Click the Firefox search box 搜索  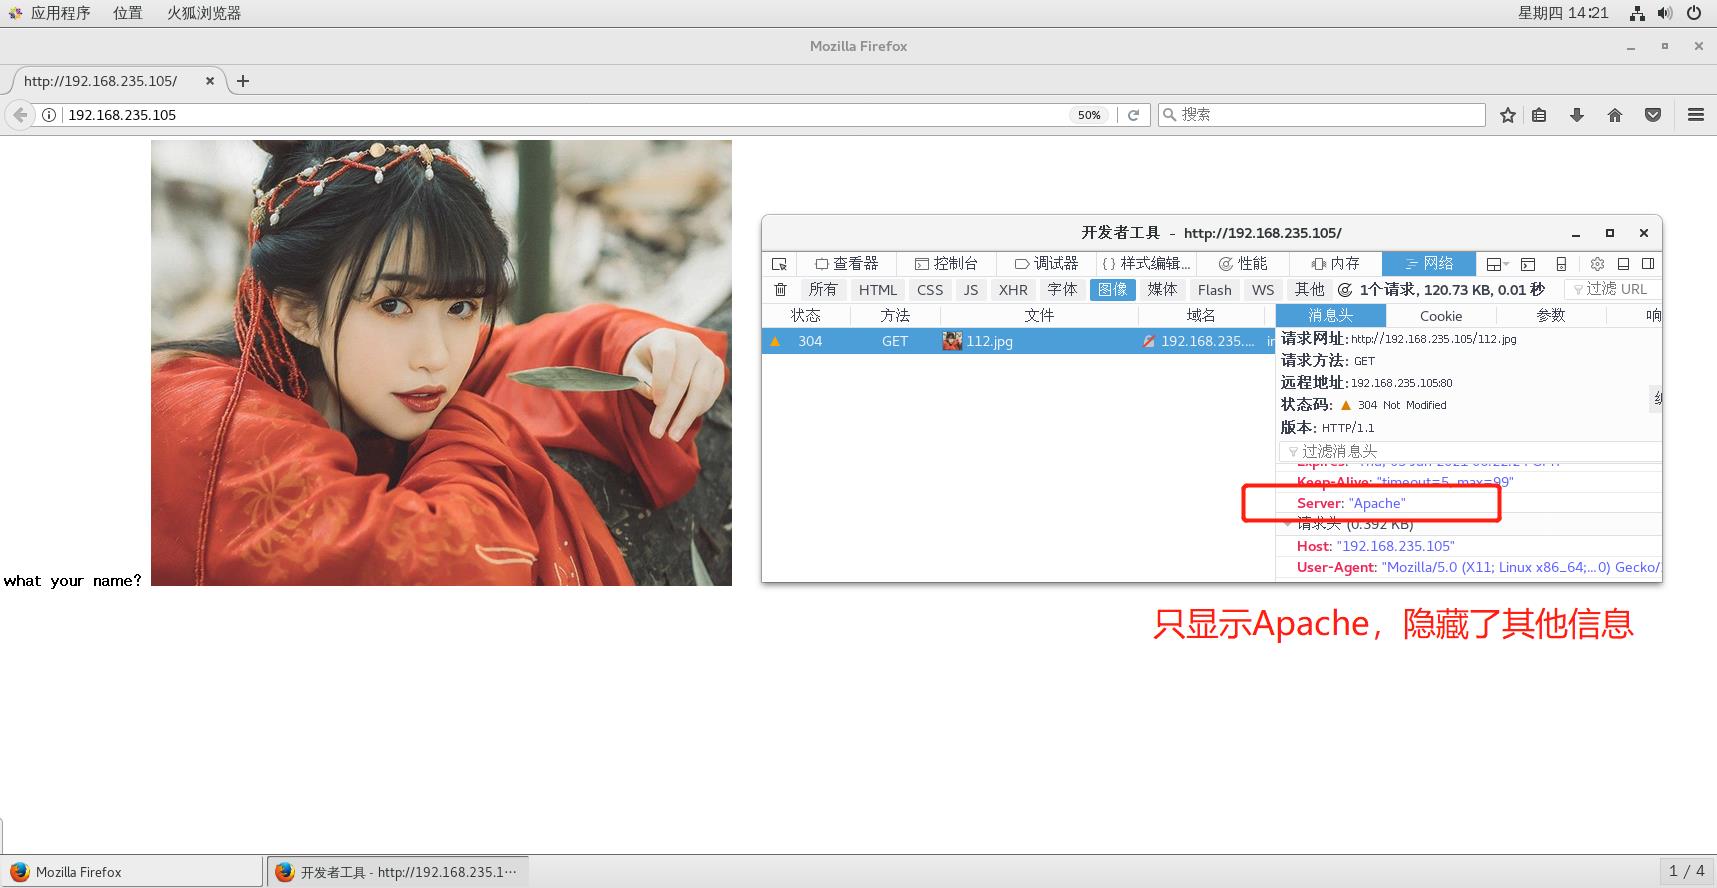[1321, 115]
